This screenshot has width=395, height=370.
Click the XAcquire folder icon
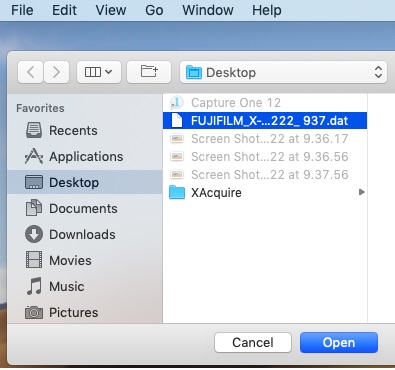pos(177,192)
